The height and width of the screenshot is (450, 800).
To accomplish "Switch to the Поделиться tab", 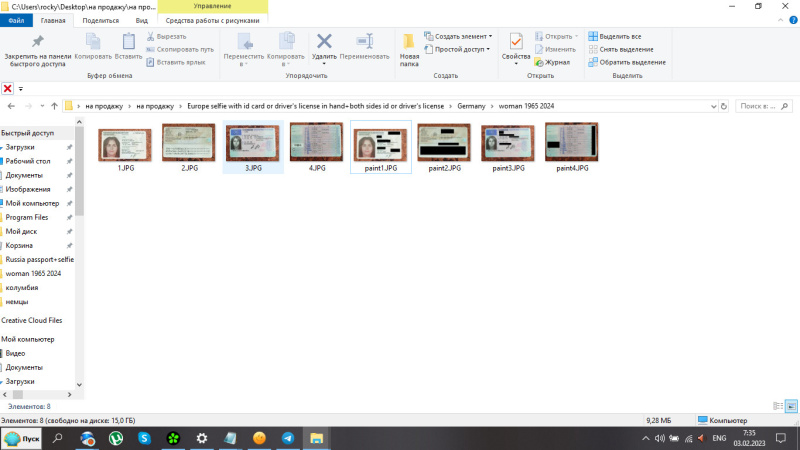I will (100, 20).
